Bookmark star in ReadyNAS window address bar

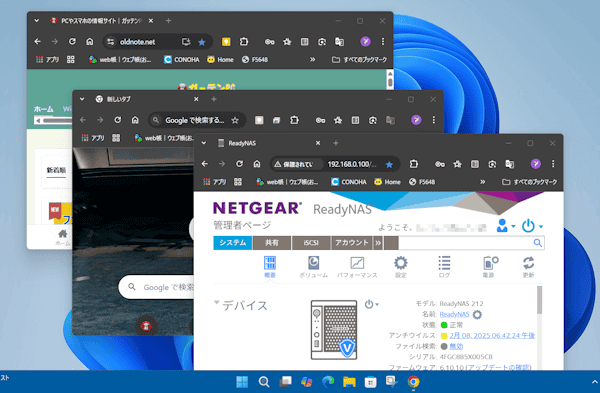[x=389, y=164]
